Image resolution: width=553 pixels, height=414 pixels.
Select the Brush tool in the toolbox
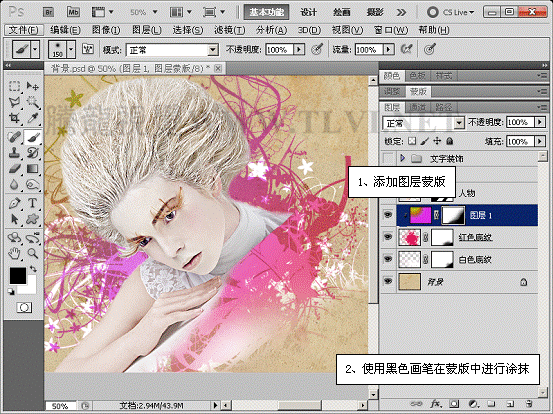click(32, 137)
